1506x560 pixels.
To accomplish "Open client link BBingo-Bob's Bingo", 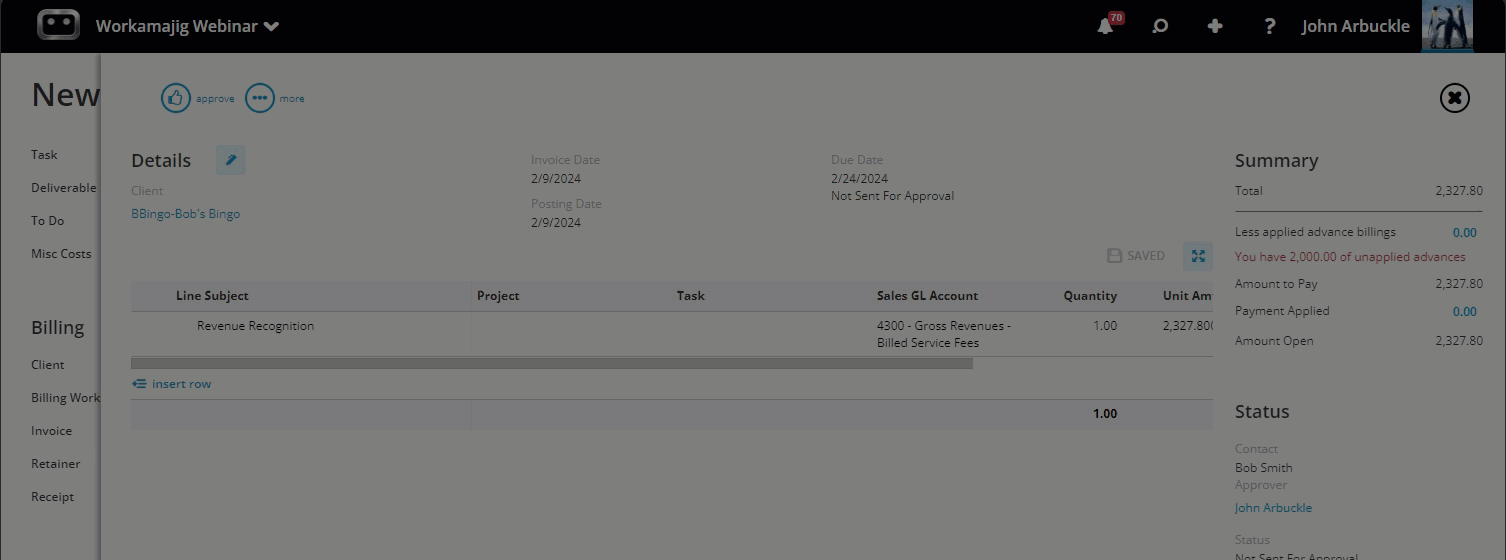I will point(186,213).
